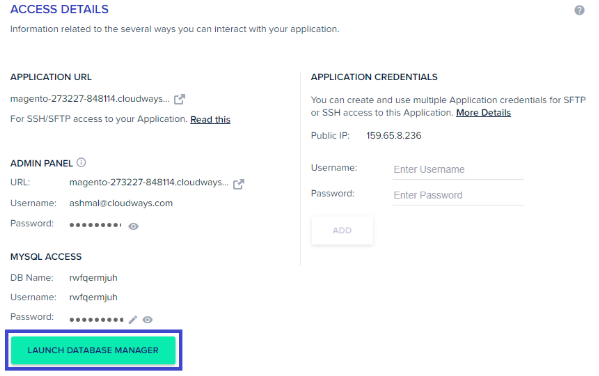The image size is (599, 376).
Task: Focus the Enter Username field
Action: tap(458, 170)
